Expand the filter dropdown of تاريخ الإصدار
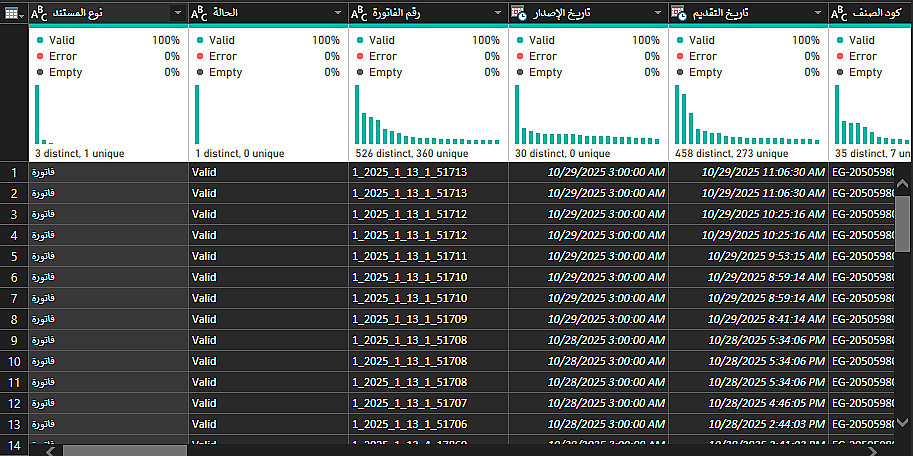913x456 pixels. [x=658, y=13]
